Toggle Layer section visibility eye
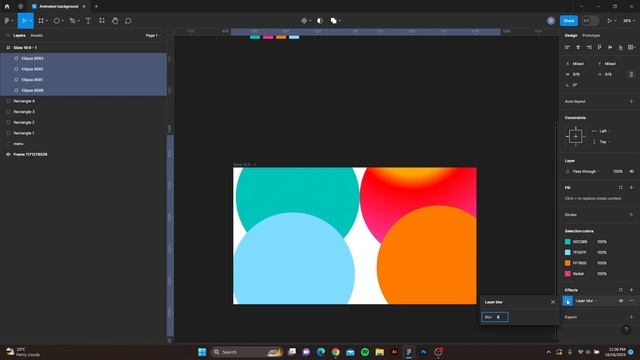 pos(631,172)
